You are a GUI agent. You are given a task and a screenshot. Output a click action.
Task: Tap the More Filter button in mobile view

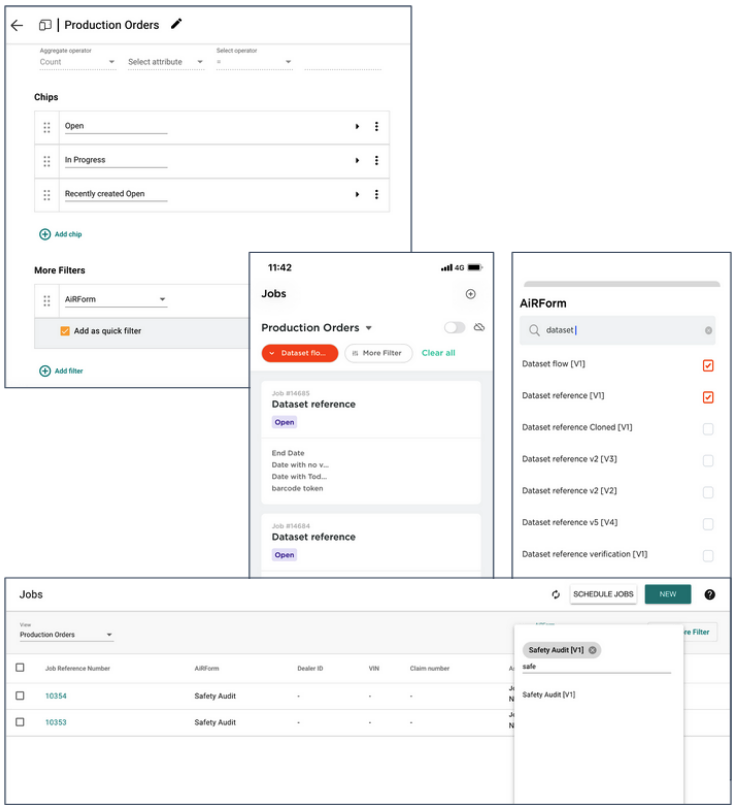(378, 353)
